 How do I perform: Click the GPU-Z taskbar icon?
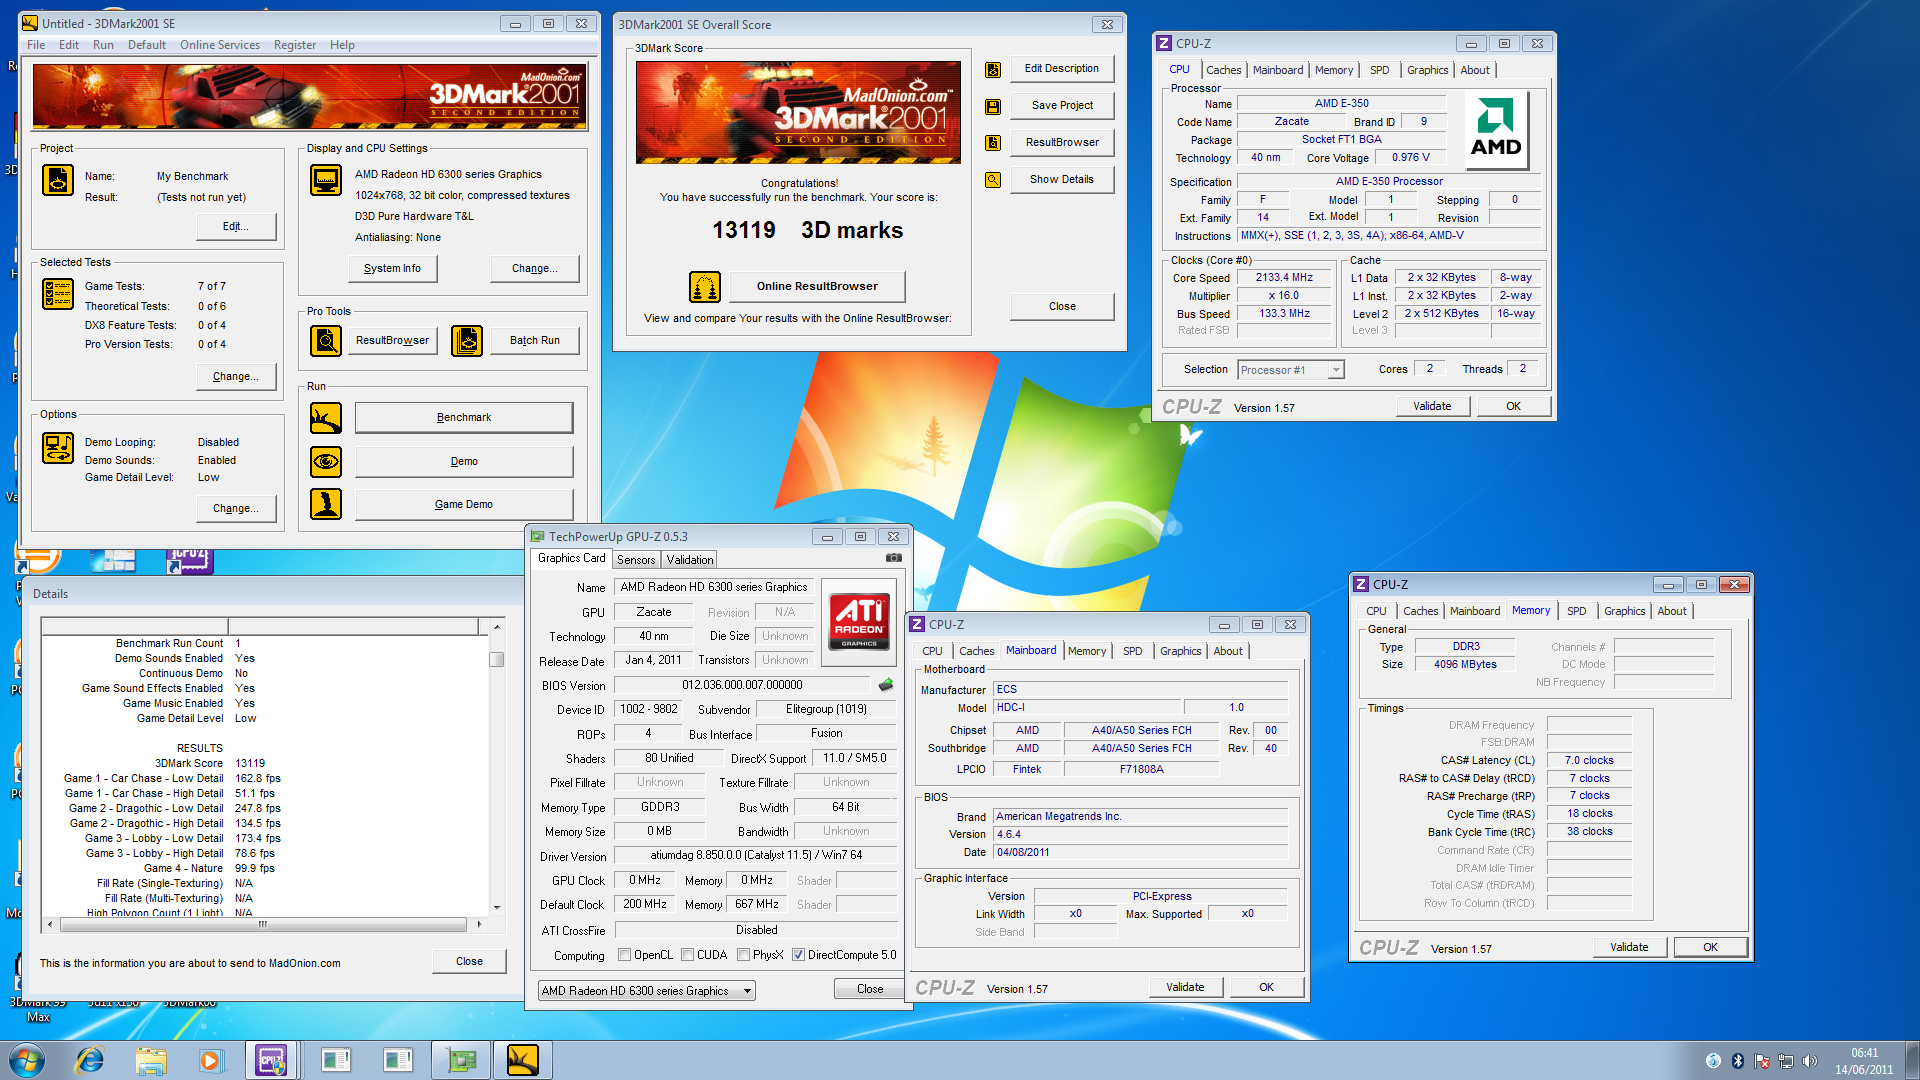(461, 1060)
